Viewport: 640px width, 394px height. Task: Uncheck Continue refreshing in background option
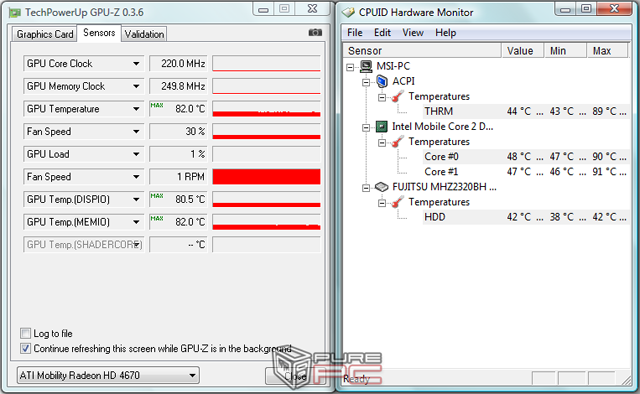(25, 348)
